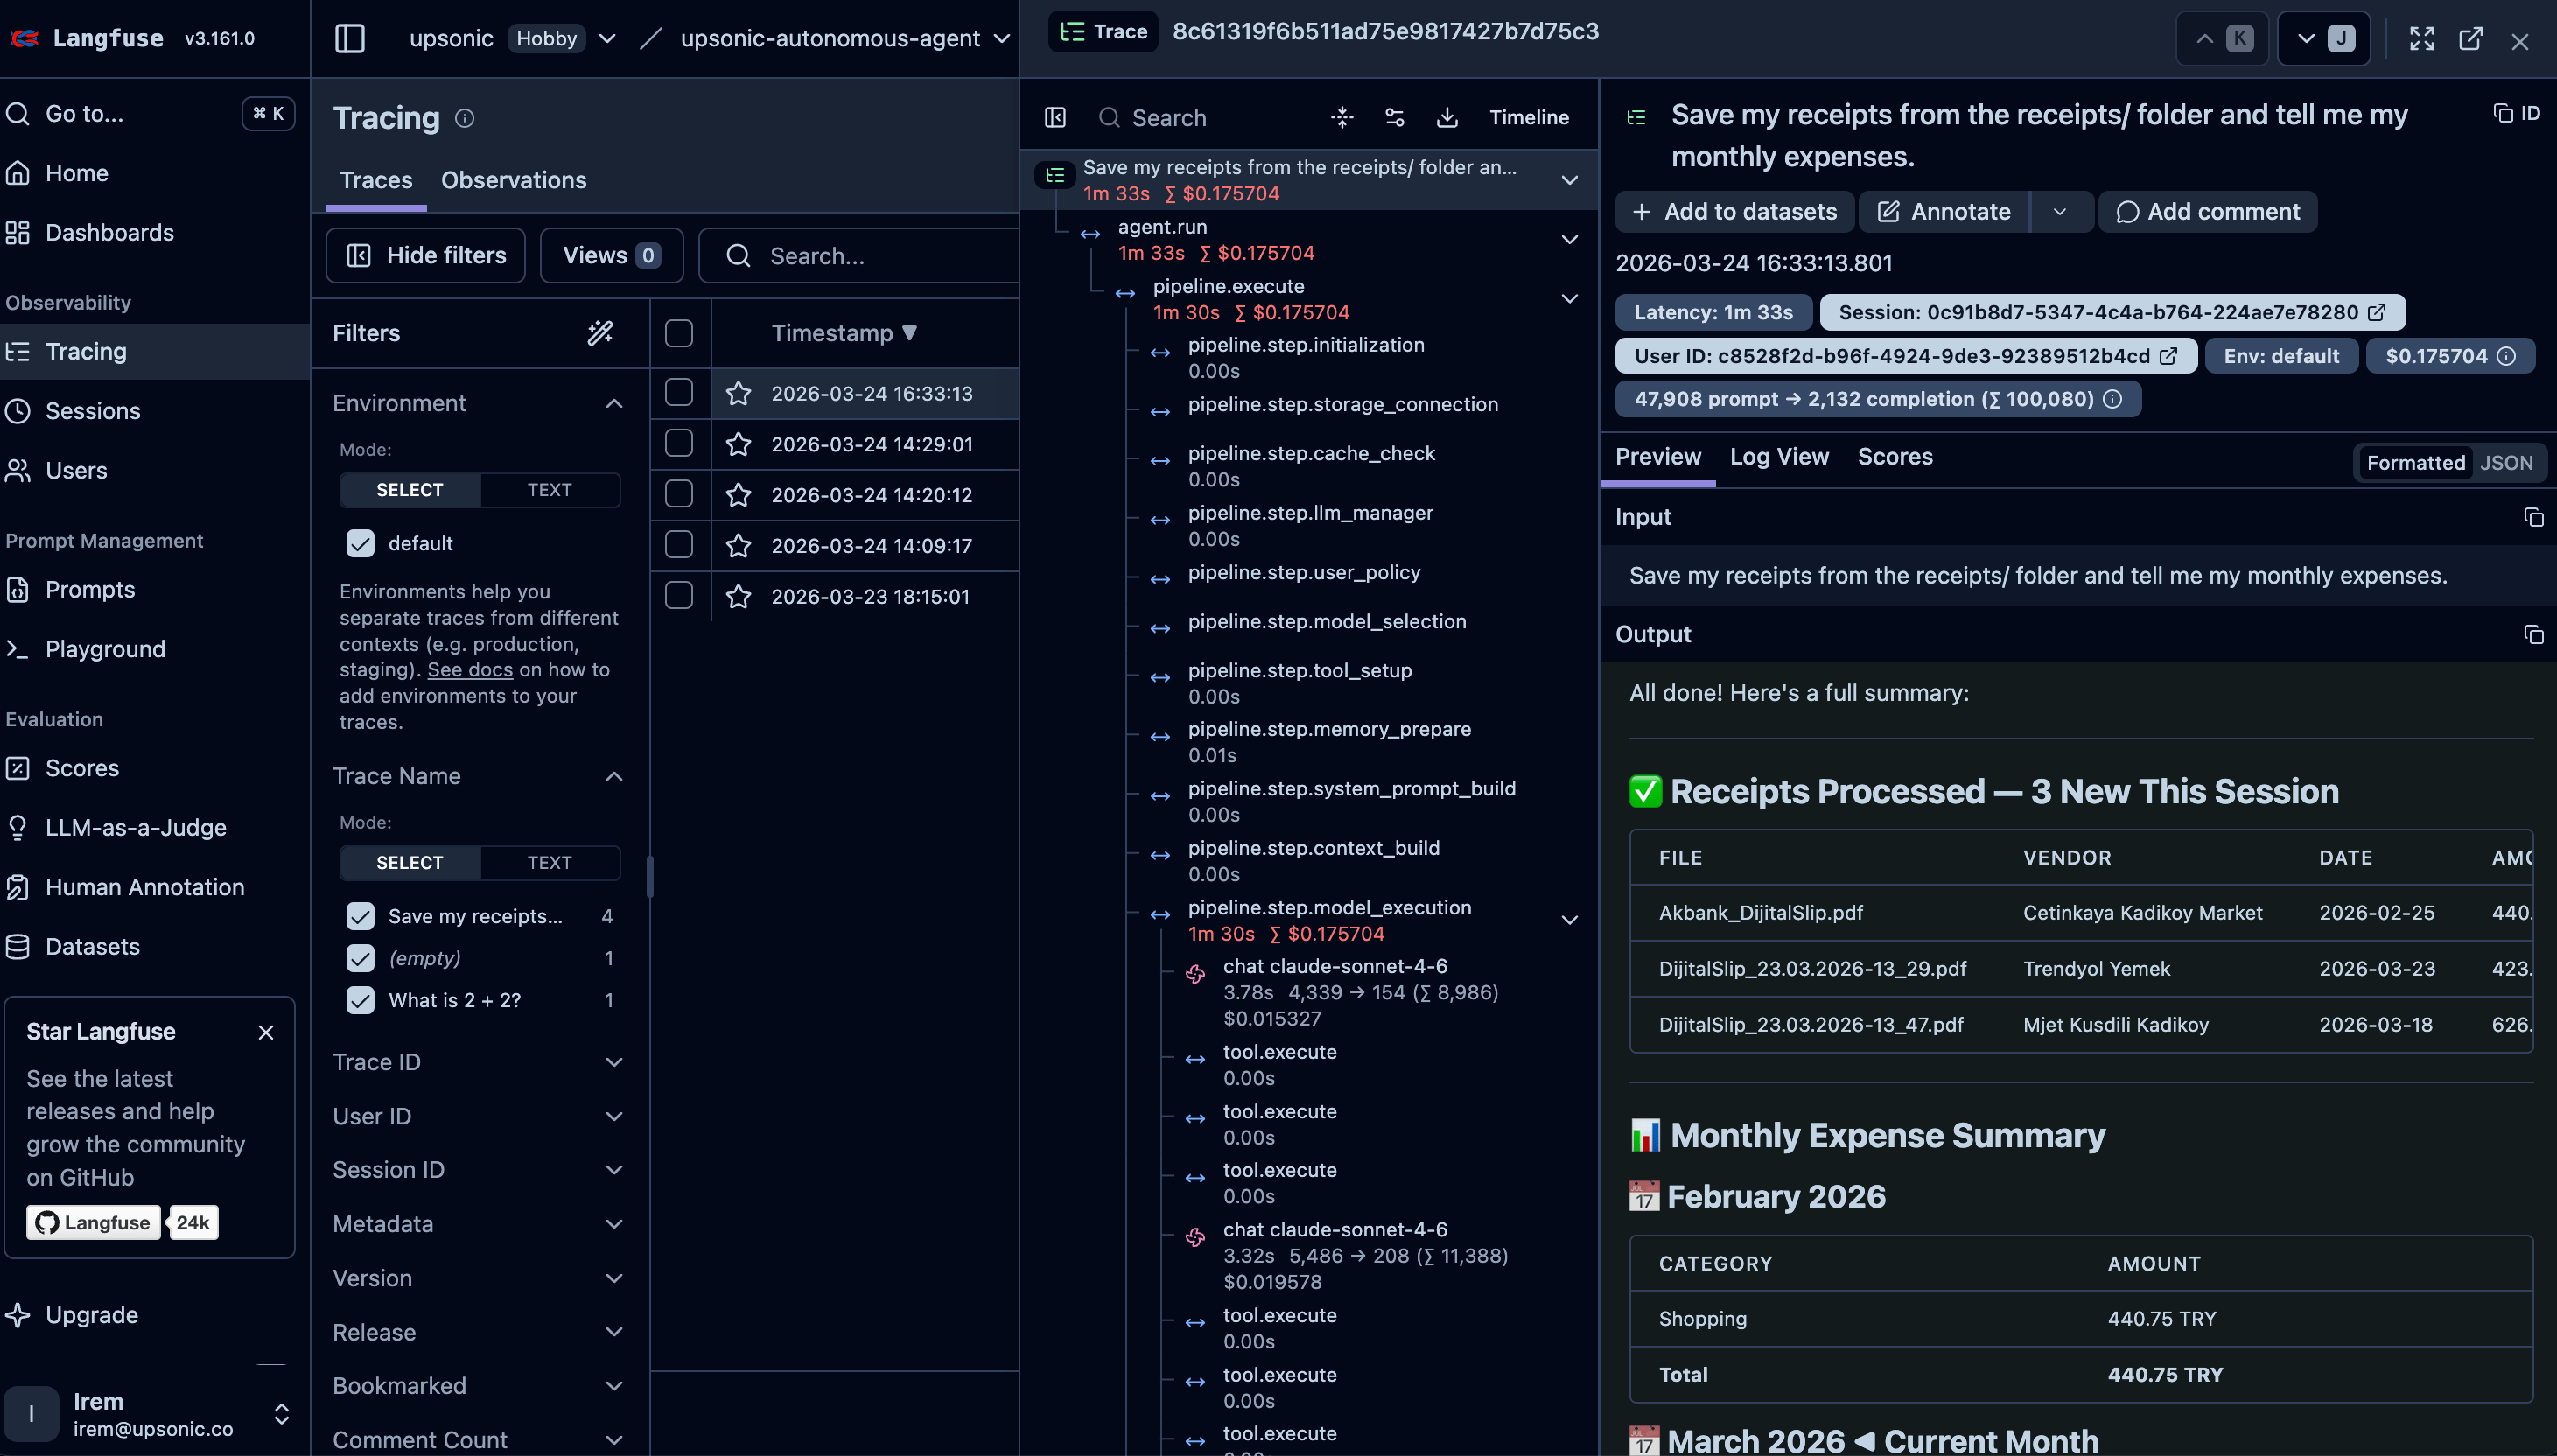Check the 2026-03-23 18:15:01 row checkbox
Viewport: 2557px width, 1456px height.
[x=679, y=596]
